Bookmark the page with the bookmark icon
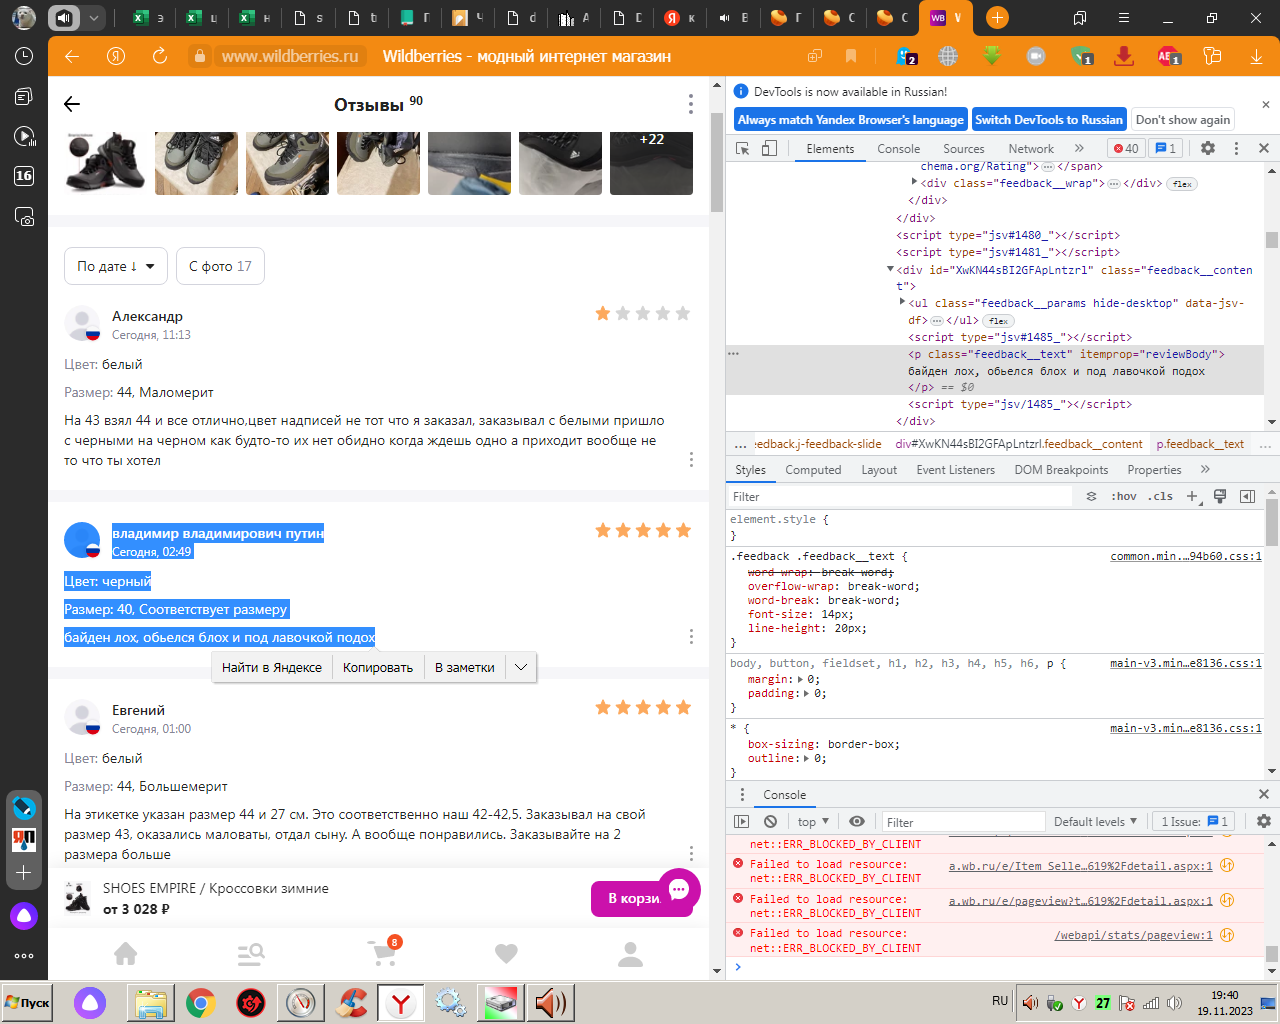Image resolution: width=1280 pixels, height=1024 pixels. (851, 56)
